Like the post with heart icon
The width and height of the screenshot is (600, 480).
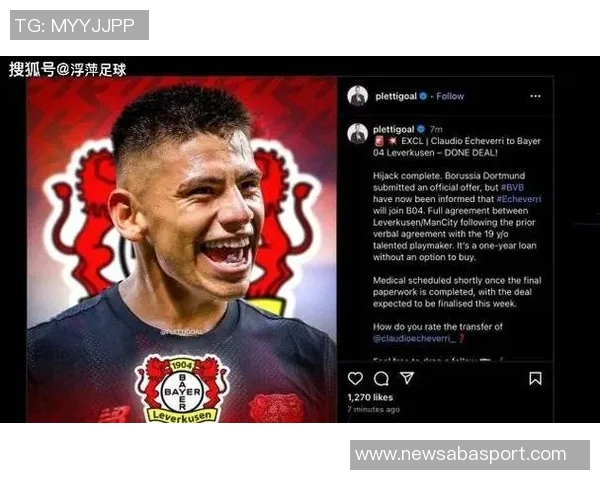point(355,379)
